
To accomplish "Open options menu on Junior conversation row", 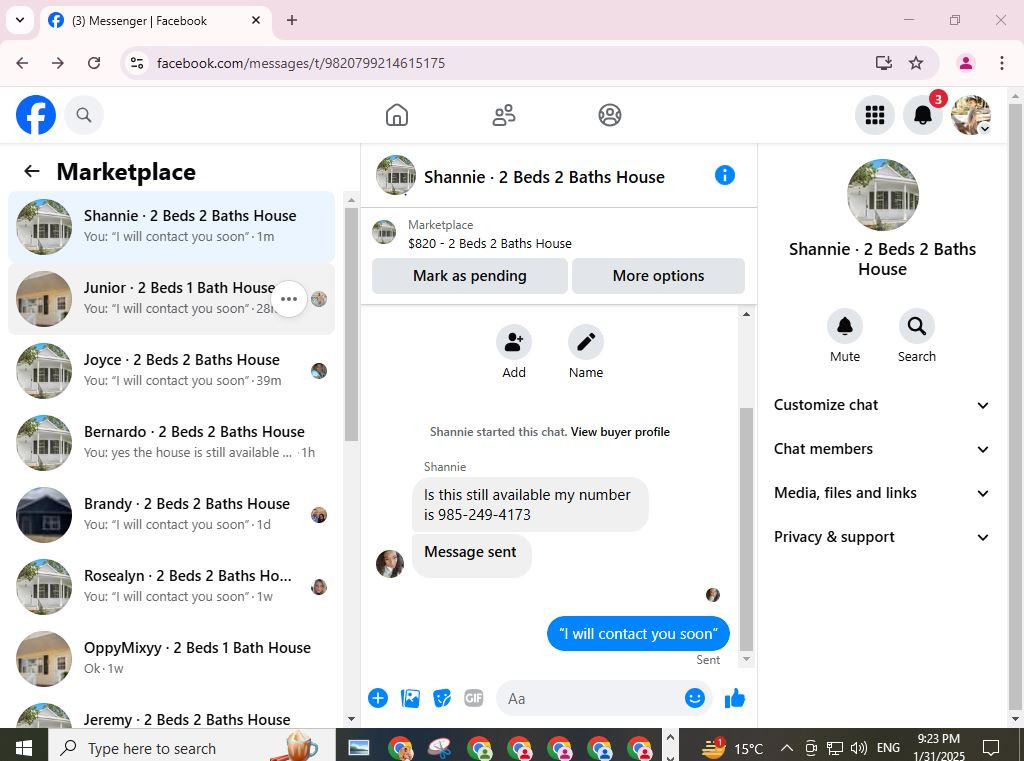I will point(289,299).
